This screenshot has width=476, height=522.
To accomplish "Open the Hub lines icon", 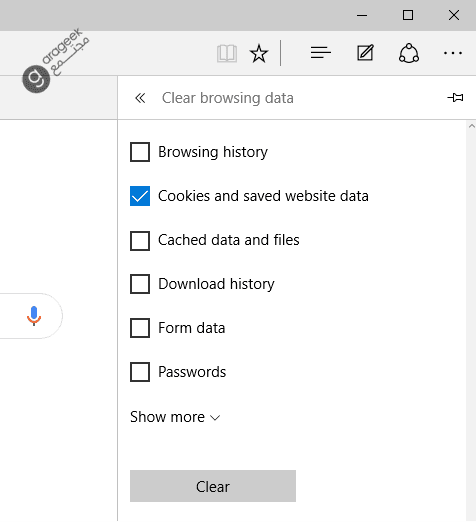I will pyautogui.click(x=320, y=53).
